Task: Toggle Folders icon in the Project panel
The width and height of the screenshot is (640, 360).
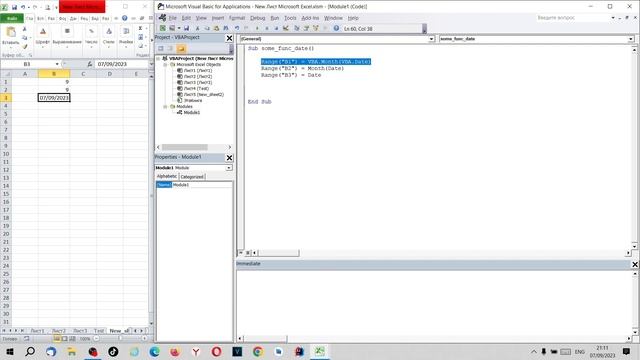Action: click(x=181, y=49)
